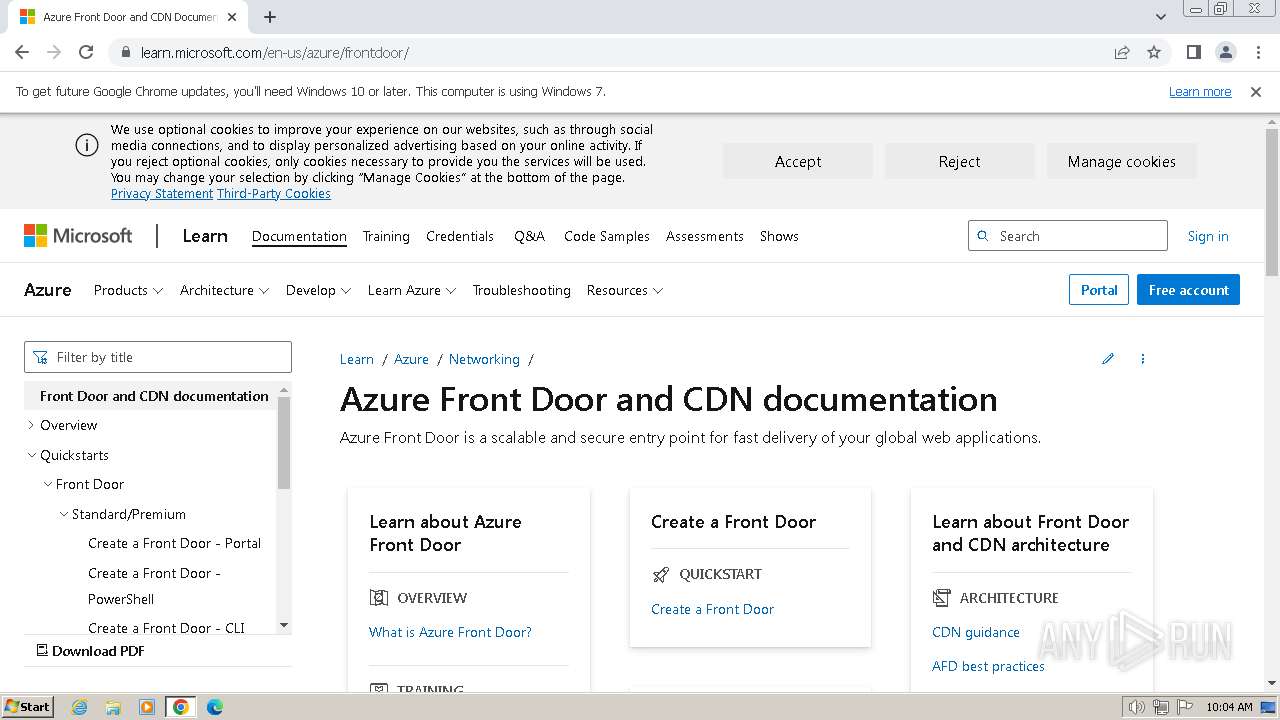The height and width of the screenshot is (720, 1280).
Task: Bookmark this page with star icon
Action: pos(1154,52)
